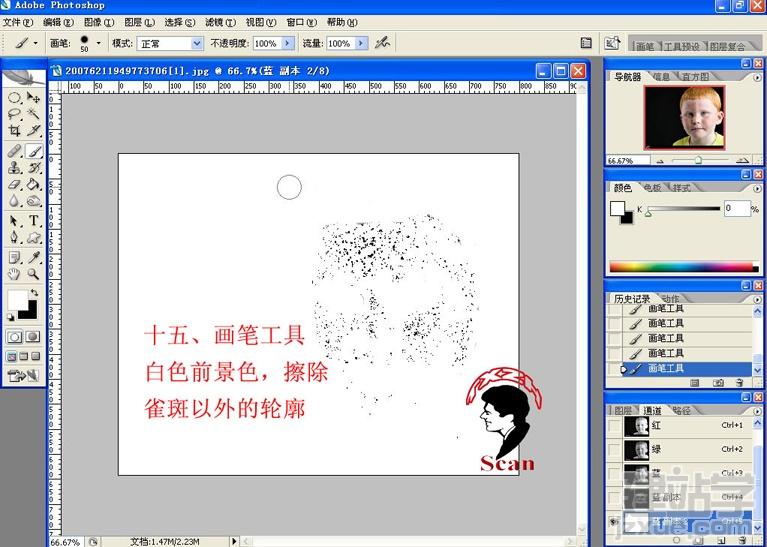
Task: Select the Notes tool
Action: point(14,257)
